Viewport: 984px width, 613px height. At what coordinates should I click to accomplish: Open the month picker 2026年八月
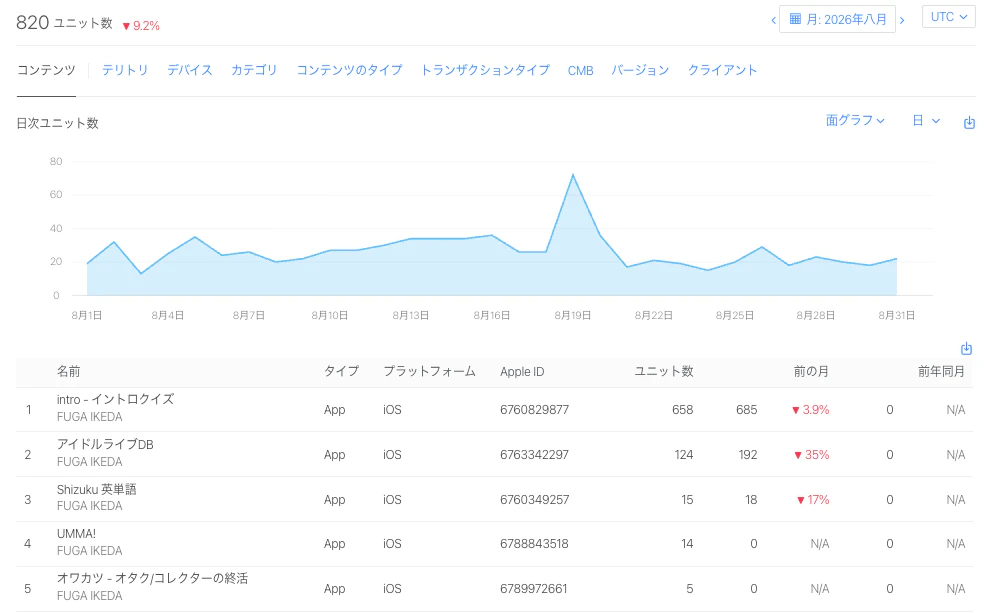(x=837, y=19)
